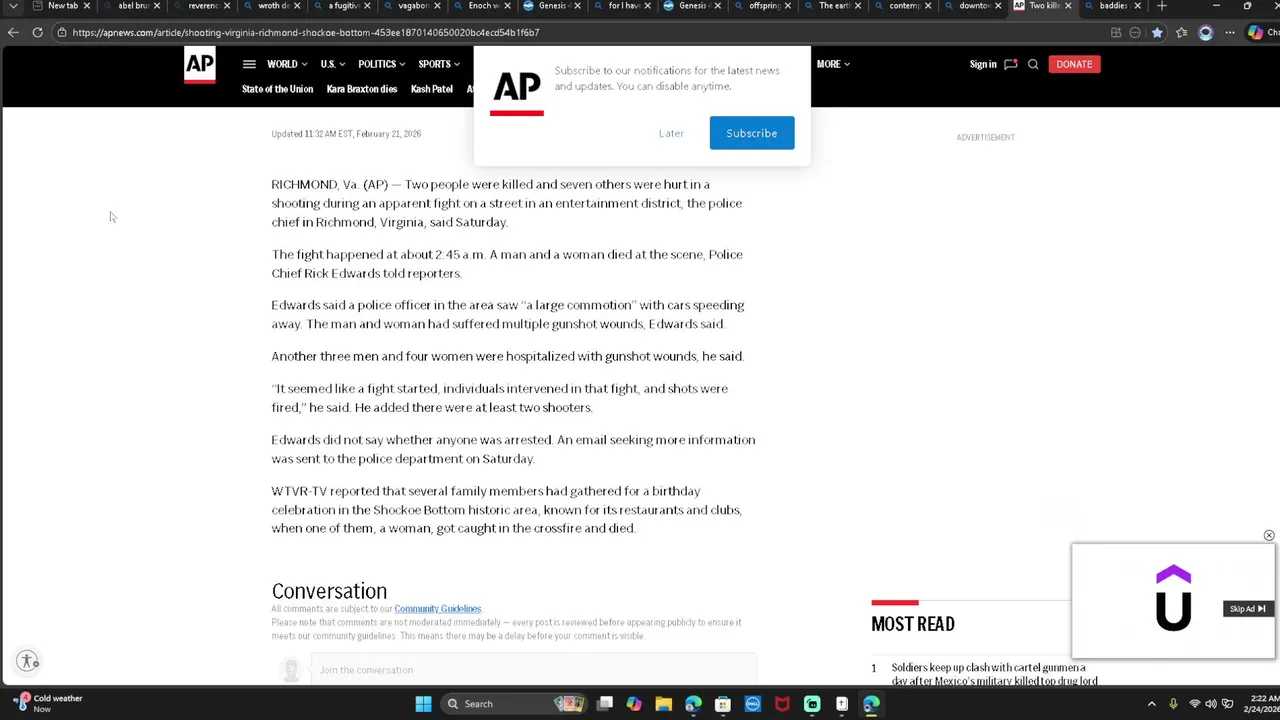Screen dimensions: 1280x720
Task: Close the video ad with X icon
Action: (1269, 536)
